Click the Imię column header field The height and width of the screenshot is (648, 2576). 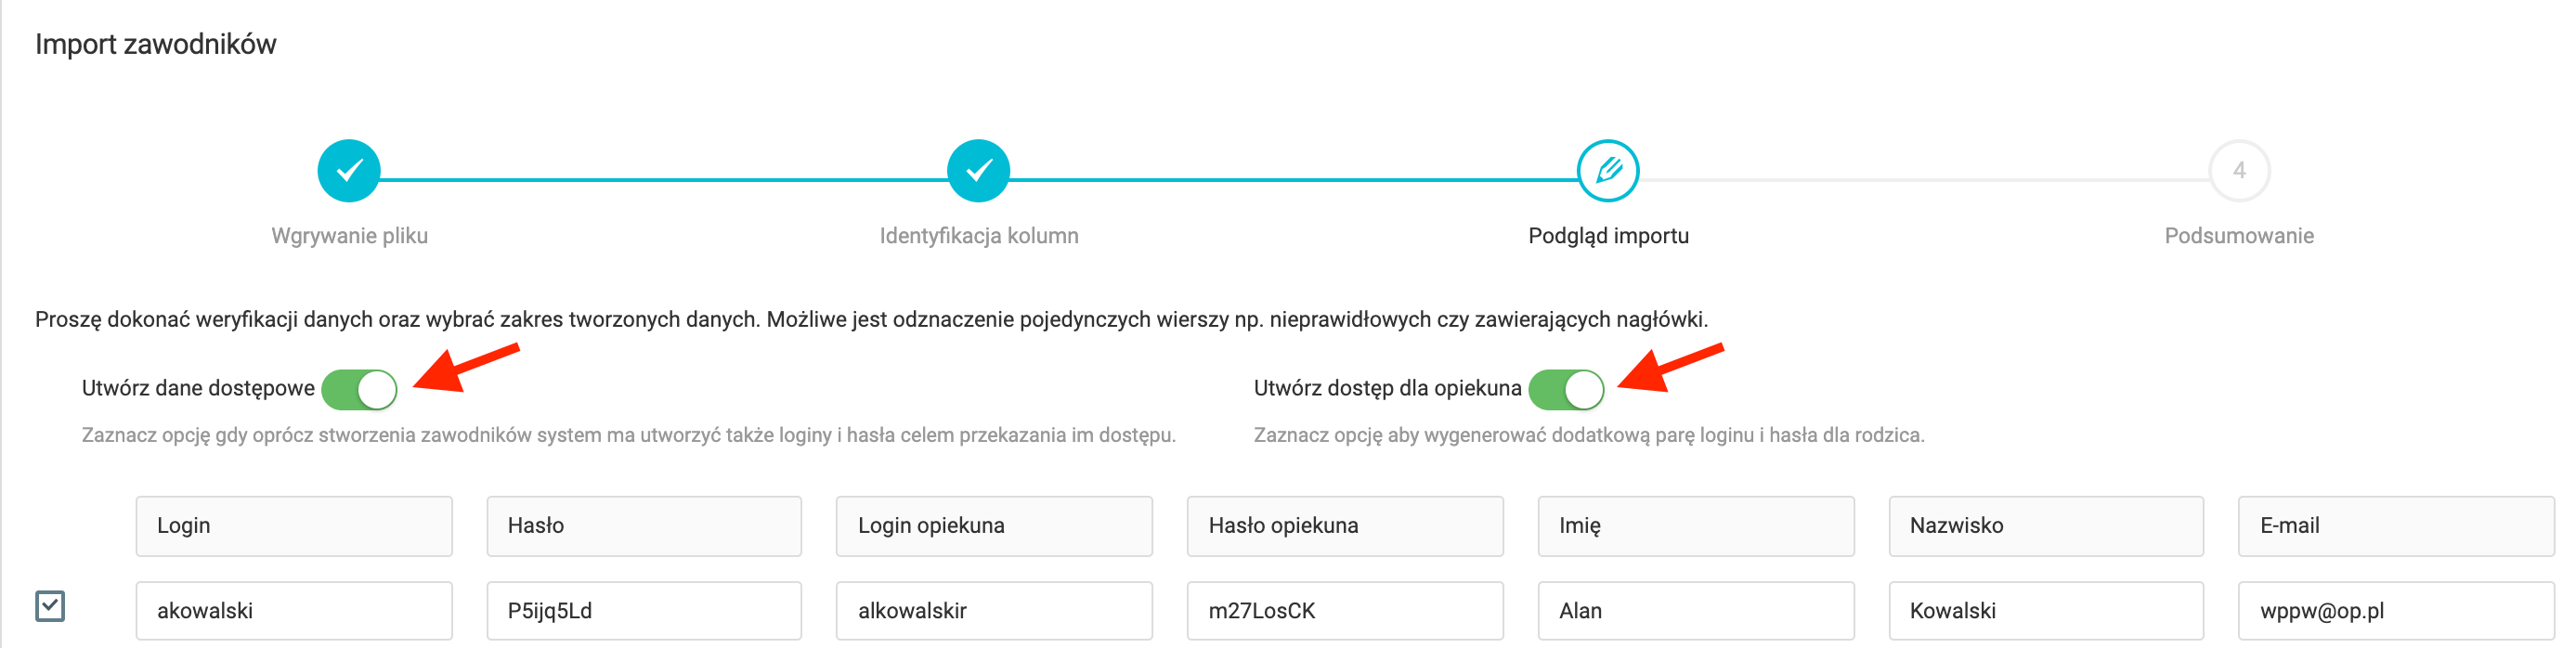pyautogui.click(x=1695, y=526)
